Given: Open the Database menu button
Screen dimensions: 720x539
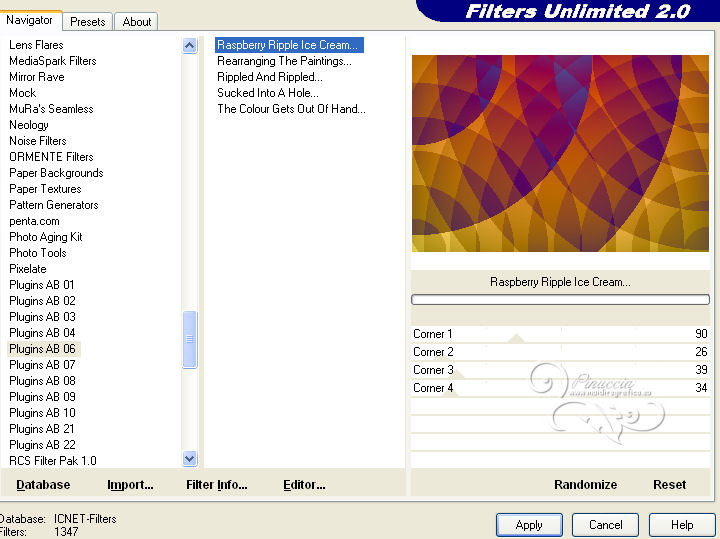Looking at the screenshot, I should pyautogui.click(x=43, y=485).
